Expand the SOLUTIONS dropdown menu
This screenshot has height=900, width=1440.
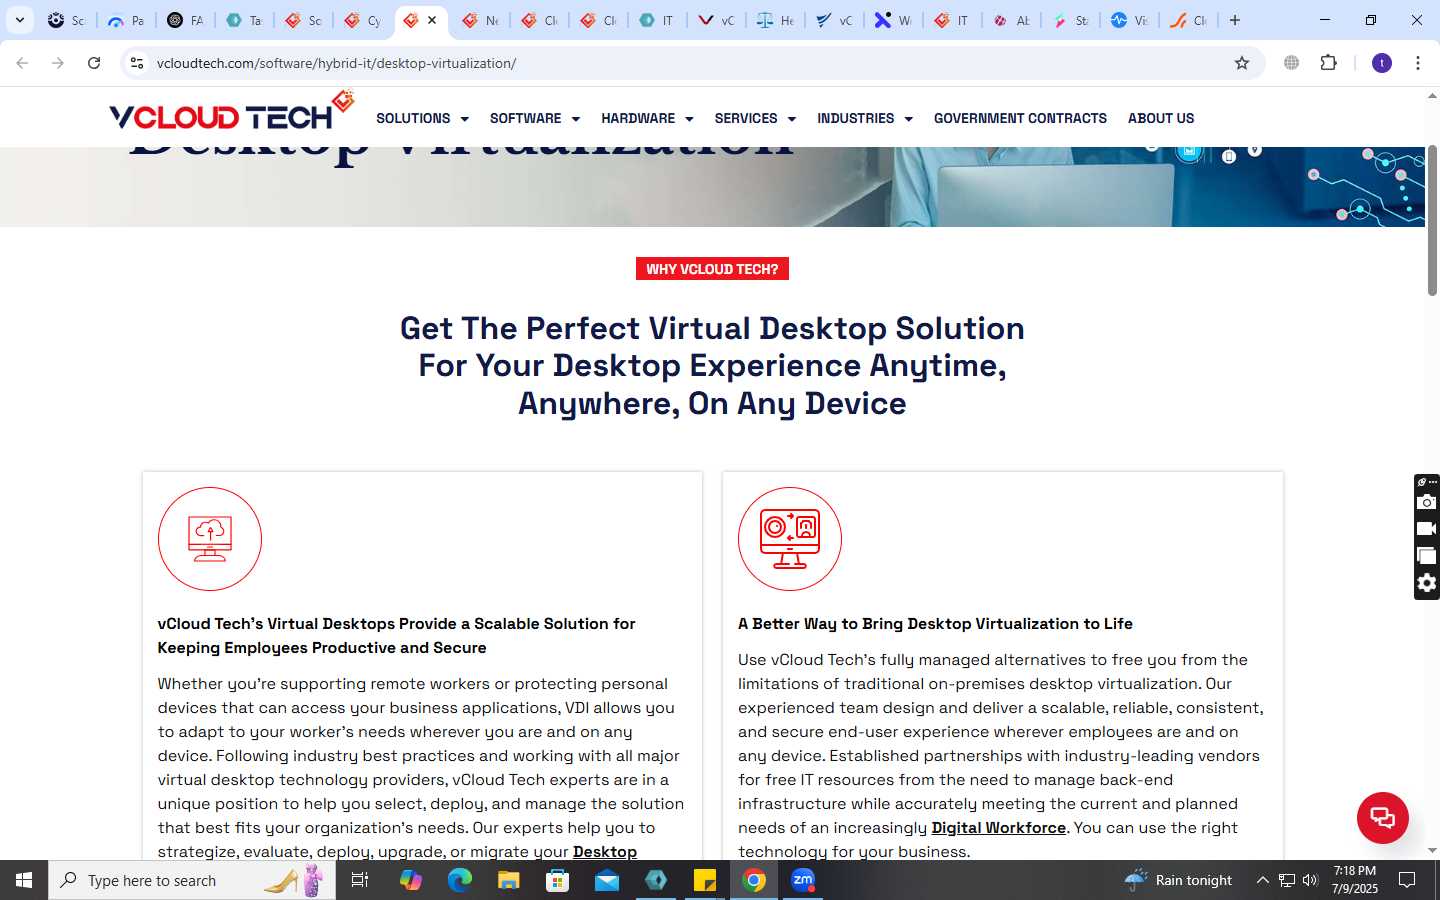422,118
